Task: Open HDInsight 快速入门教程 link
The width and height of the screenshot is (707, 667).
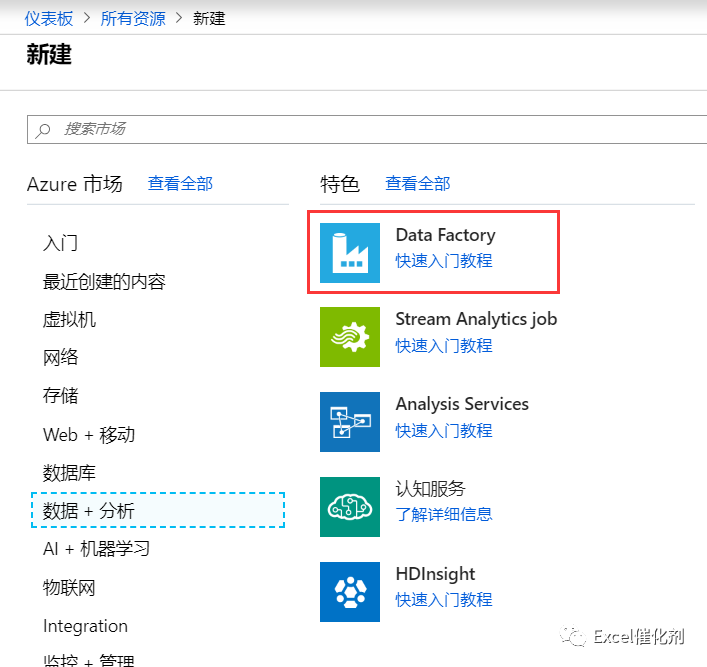Action: pos(444,599)
